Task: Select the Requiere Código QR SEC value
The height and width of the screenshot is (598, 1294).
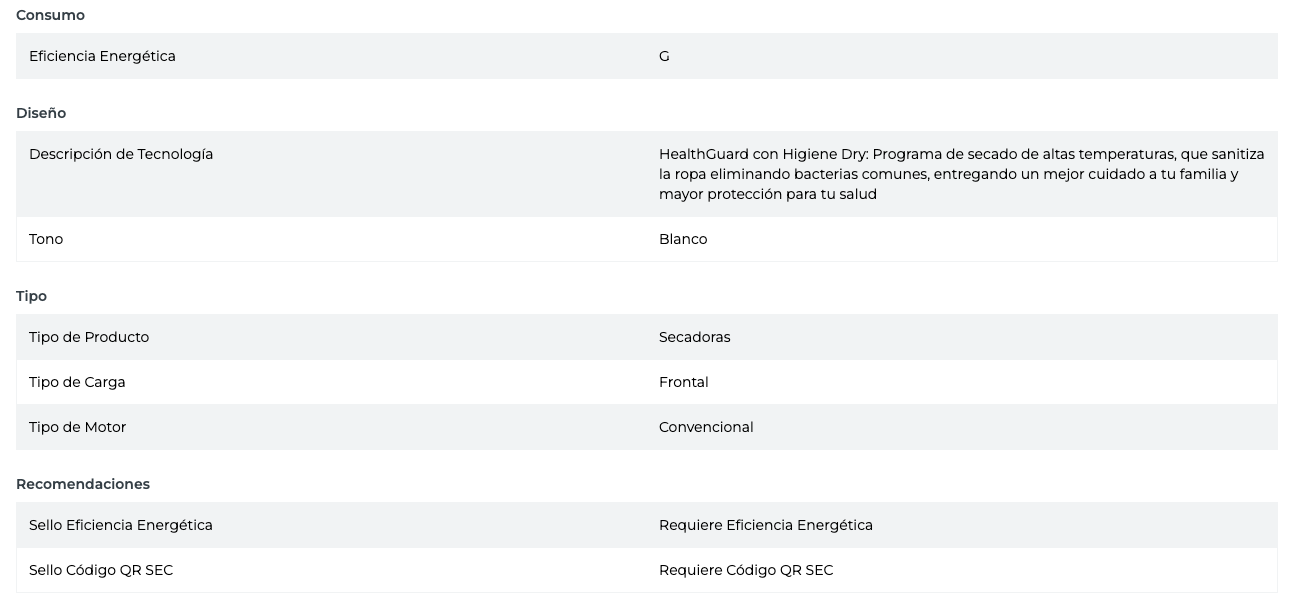Action: (745, 570)
